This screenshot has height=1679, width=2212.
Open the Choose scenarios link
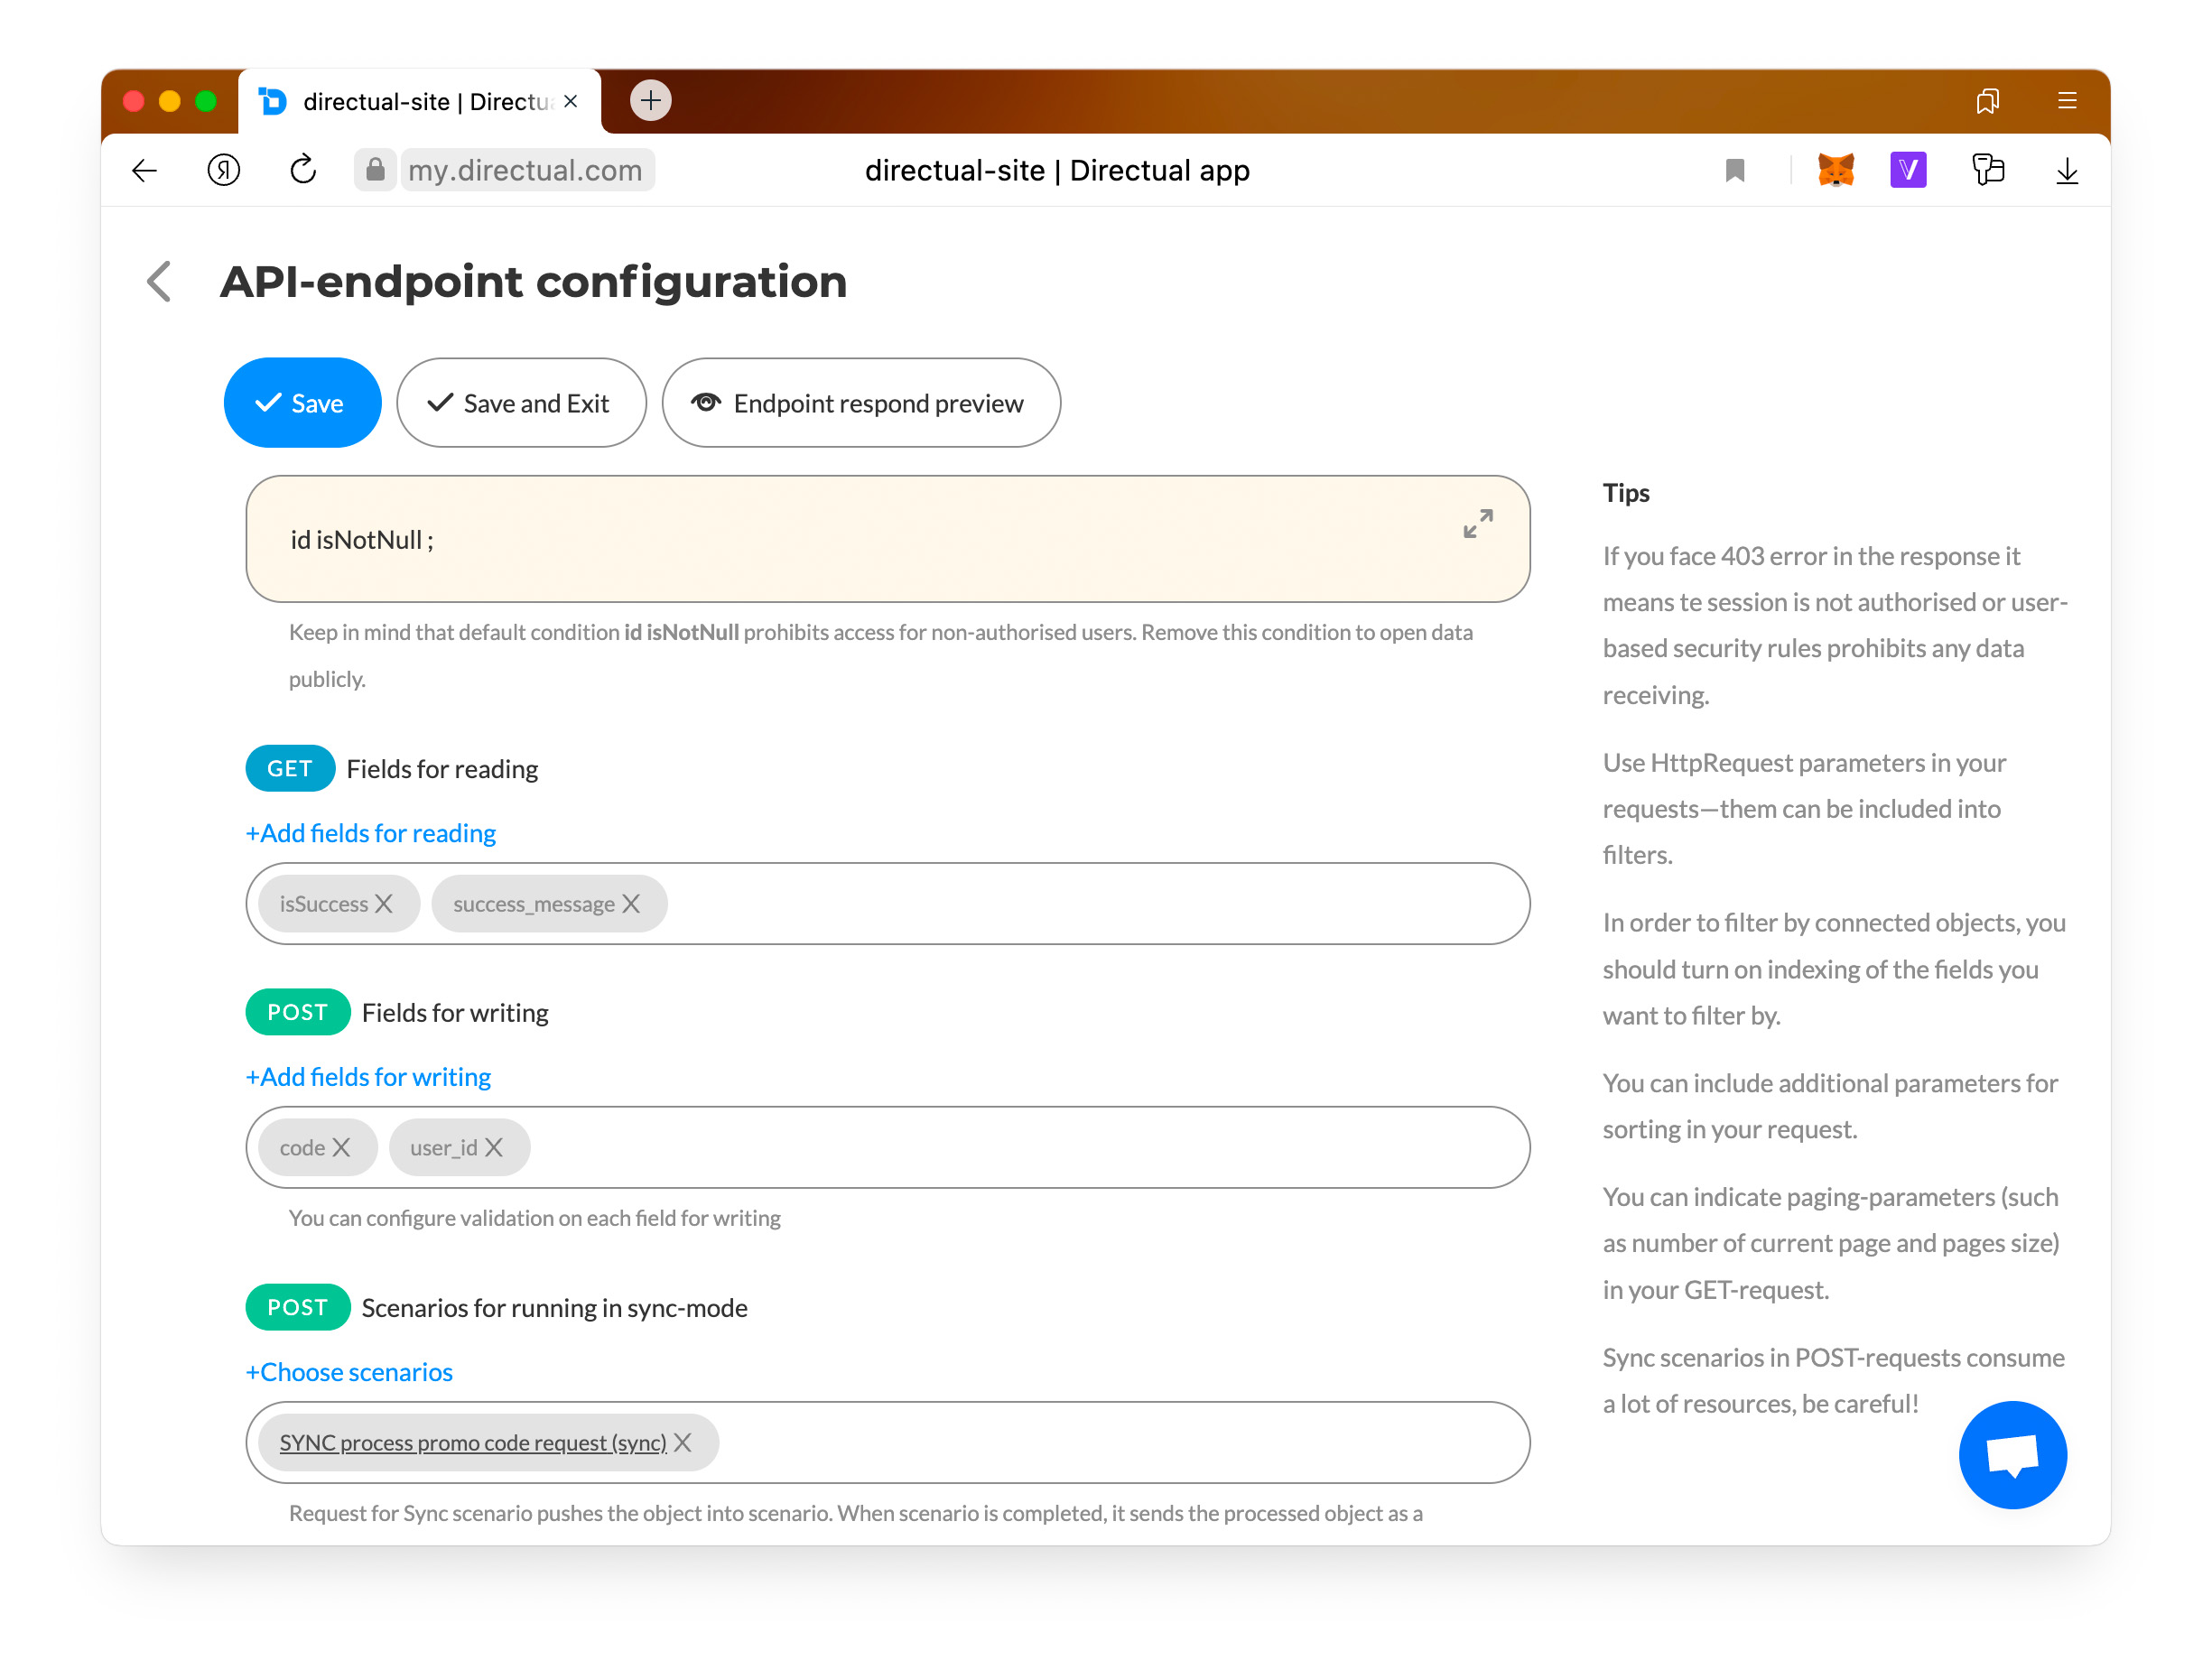pos(349,1371)
